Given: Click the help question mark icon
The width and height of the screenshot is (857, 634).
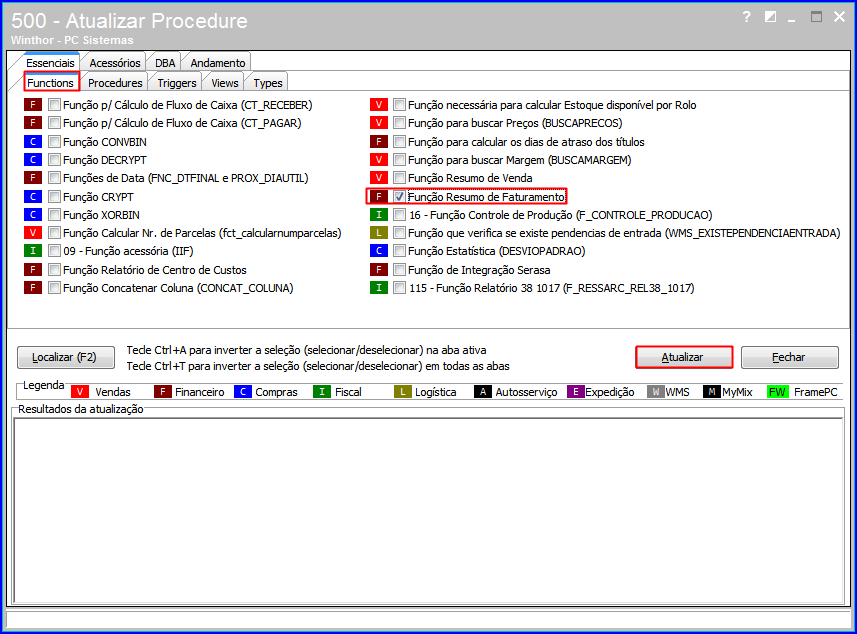Looking at the screenshot, I should (747, 17).
